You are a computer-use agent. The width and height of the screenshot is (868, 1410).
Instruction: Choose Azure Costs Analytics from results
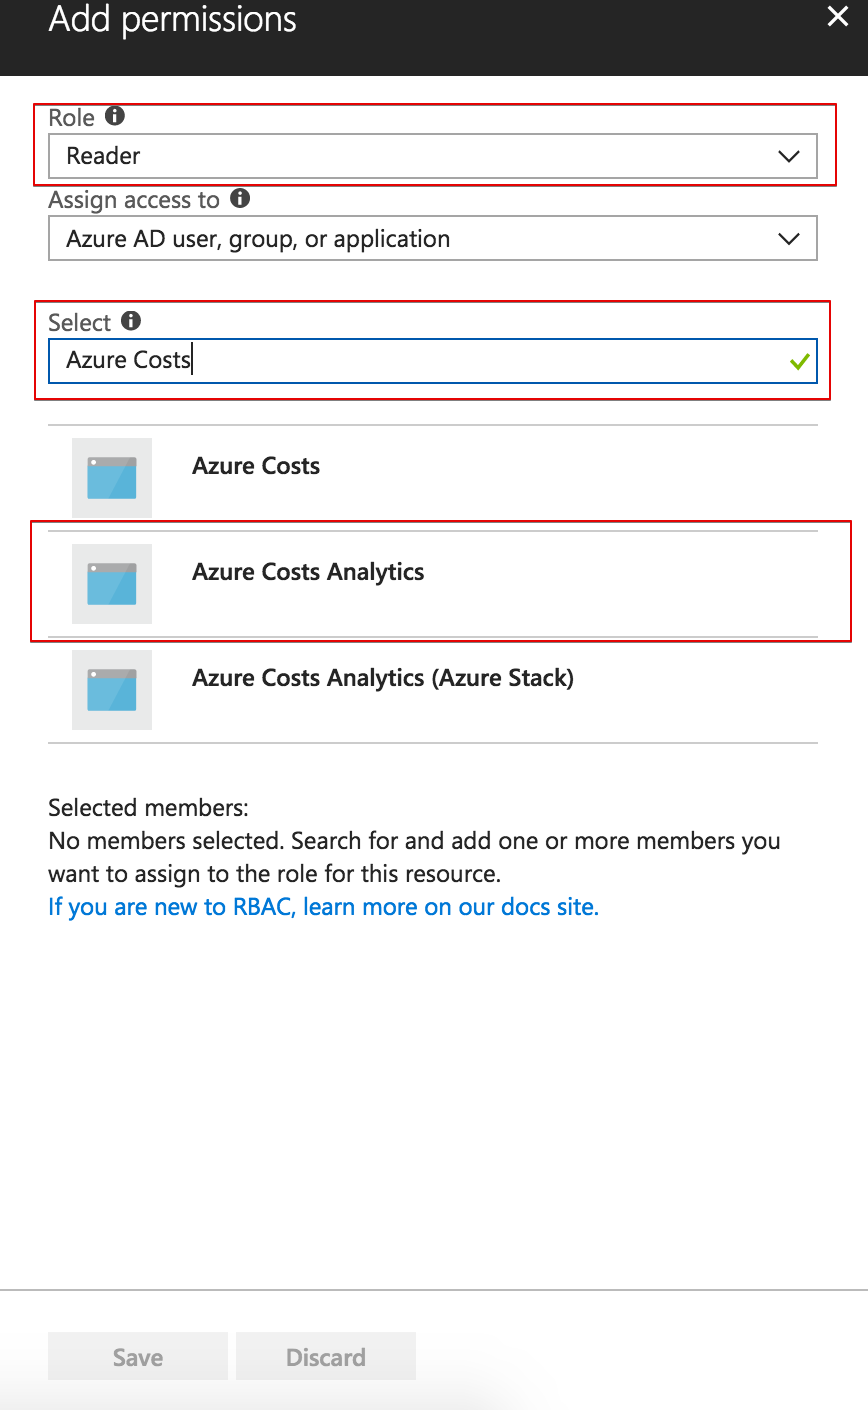coord(433,584)
